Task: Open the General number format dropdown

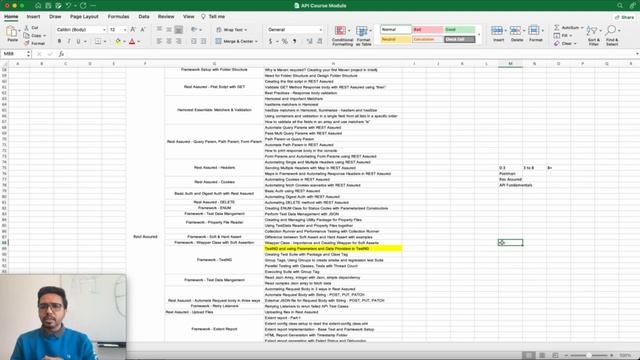Action: click(x=320, y=30)
